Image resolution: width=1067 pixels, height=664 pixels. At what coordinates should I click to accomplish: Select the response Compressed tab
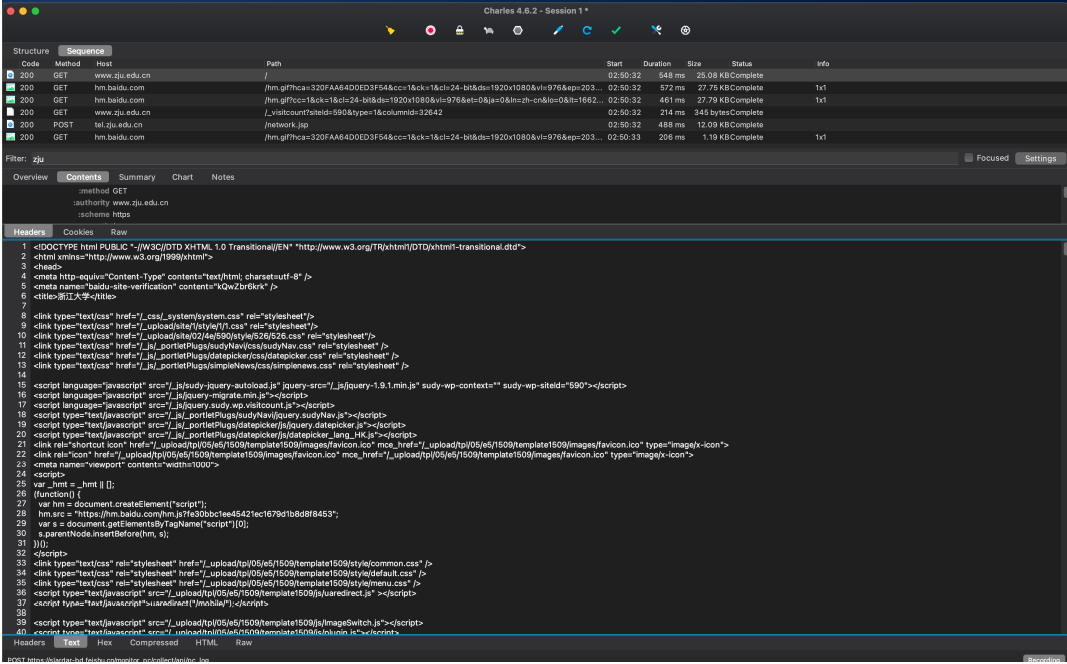pyautogui.click(x=154, y=642)
